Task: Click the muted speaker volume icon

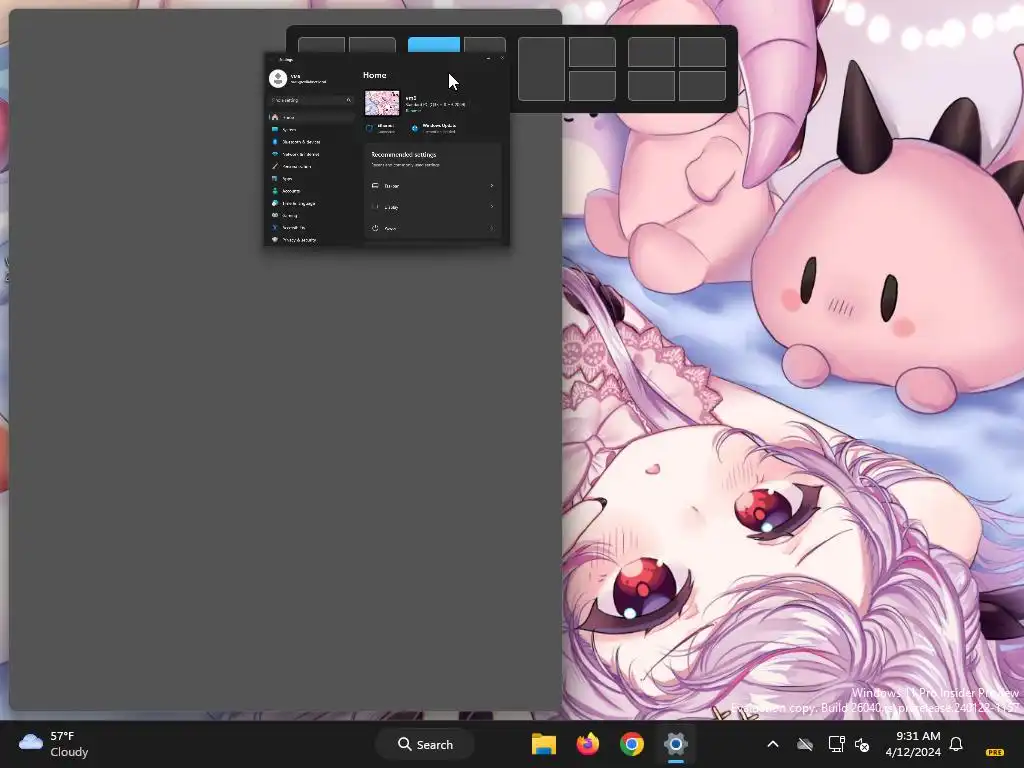Action: pyautogui.click(x=862, y=745)
